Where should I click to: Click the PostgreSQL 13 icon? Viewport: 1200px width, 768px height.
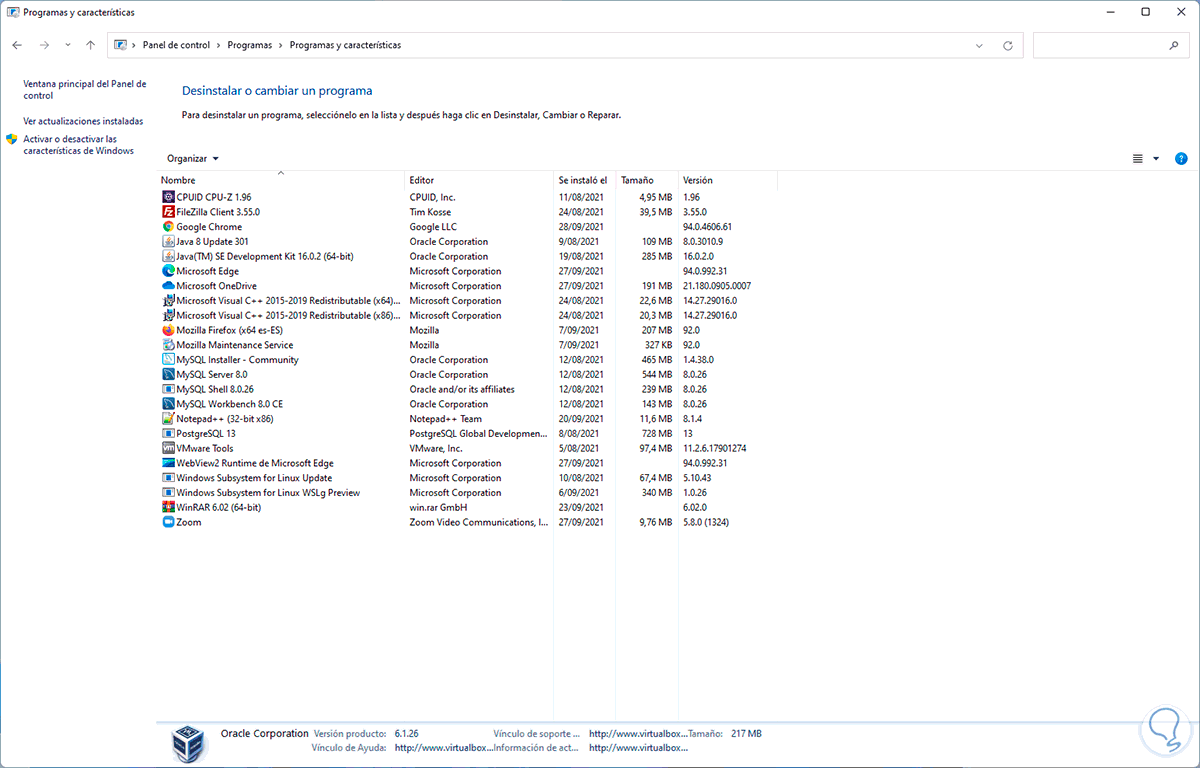pyautogui.click(x=168, y=434)
